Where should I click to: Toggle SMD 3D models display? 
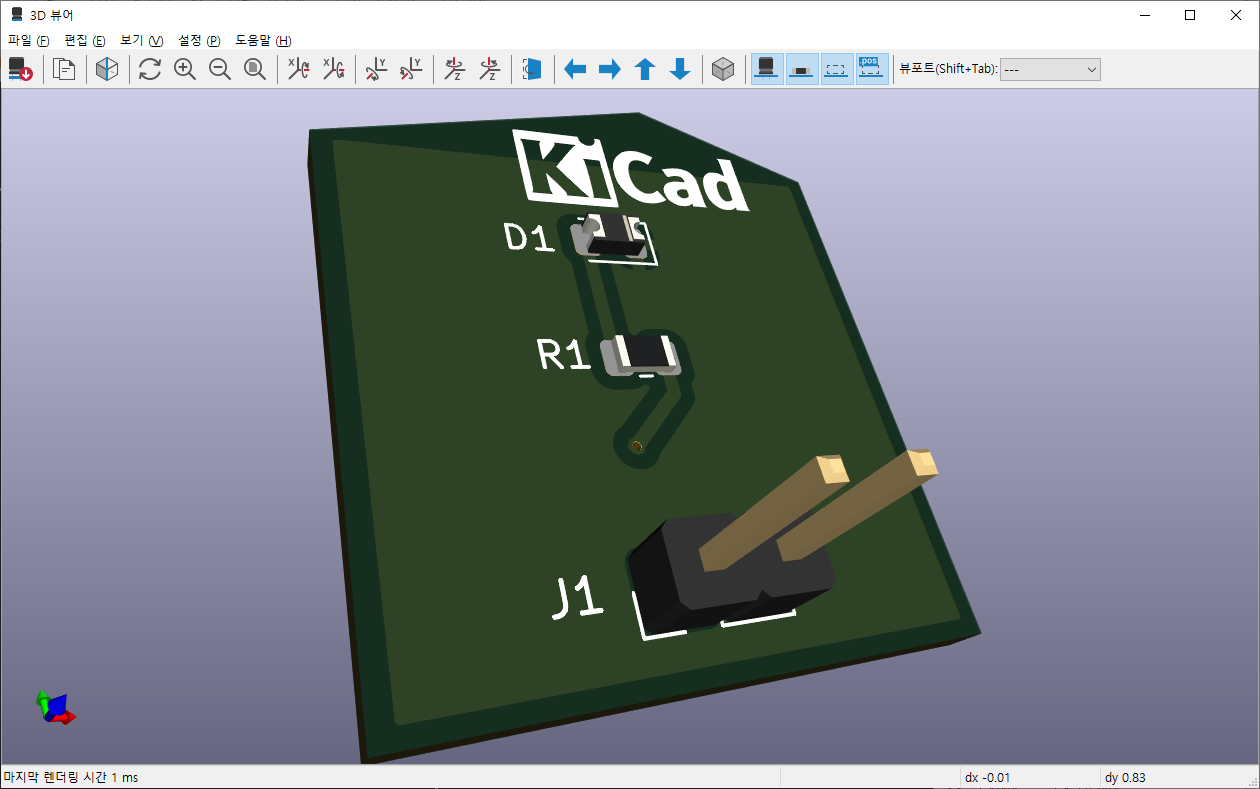[x=802, y=69]
